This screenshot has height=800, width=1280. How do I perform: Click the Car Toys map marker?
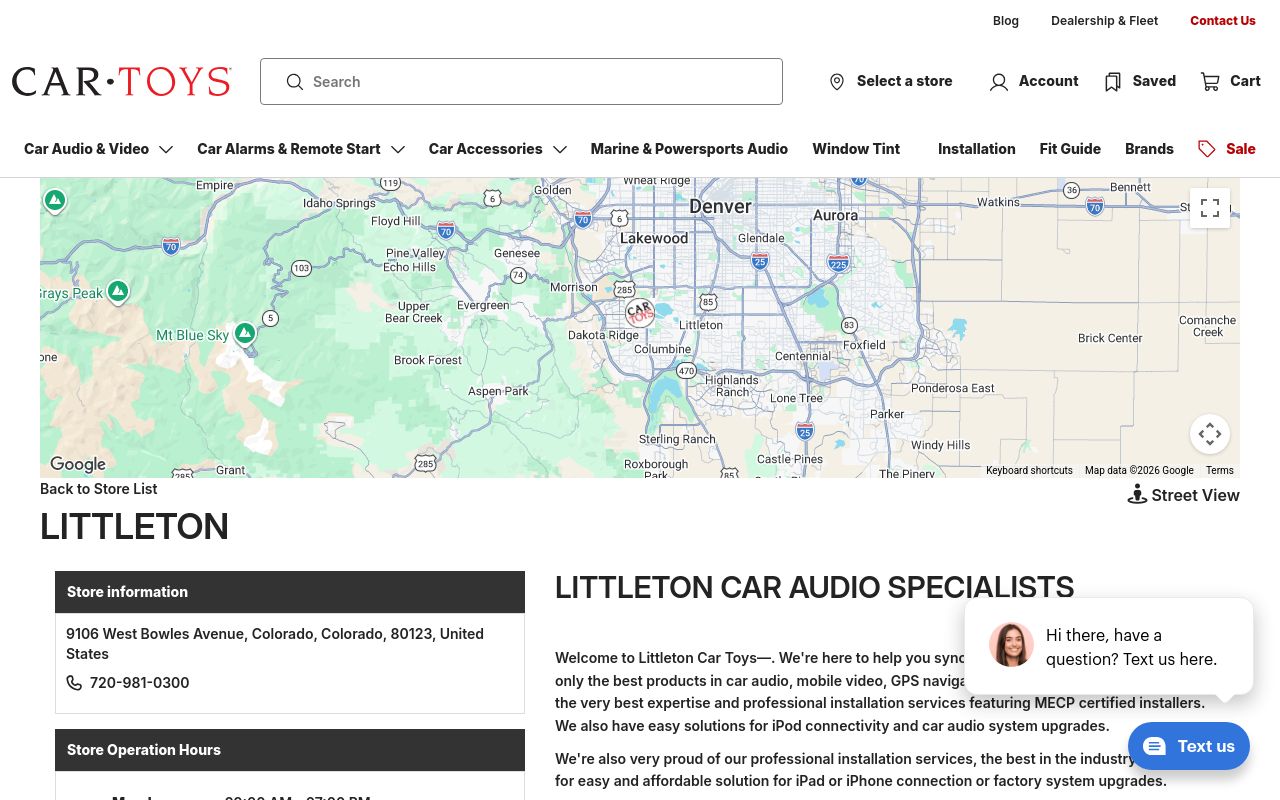640,312
